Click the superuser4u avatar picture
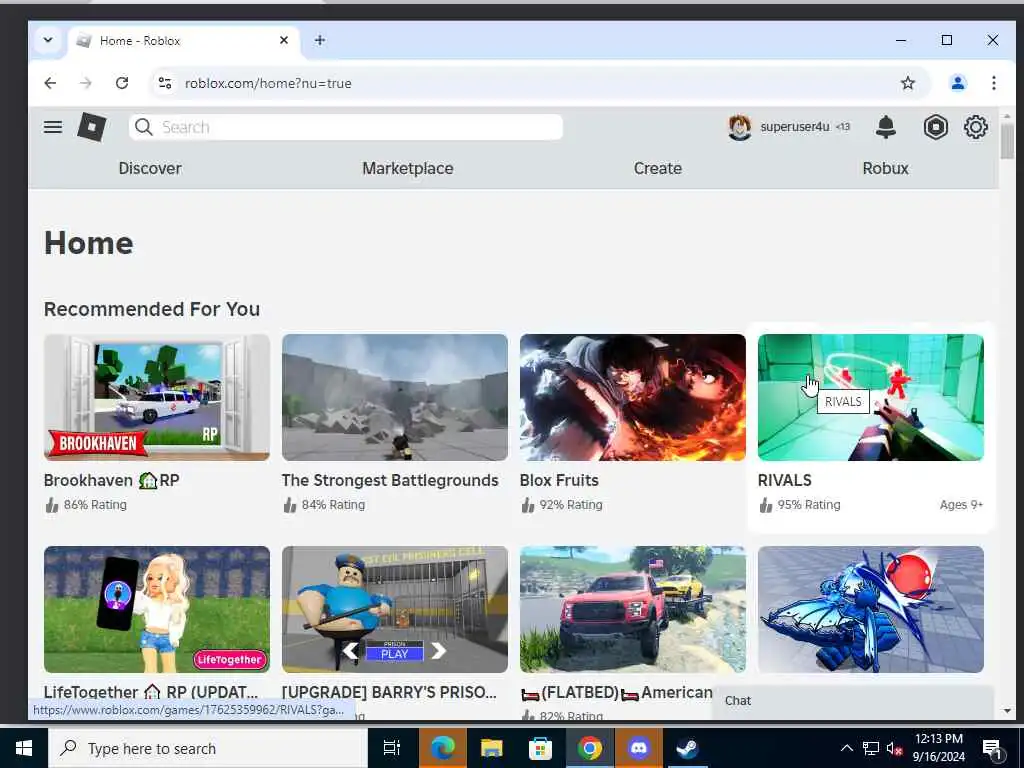Screen dimensions: 1024x768 739,127
